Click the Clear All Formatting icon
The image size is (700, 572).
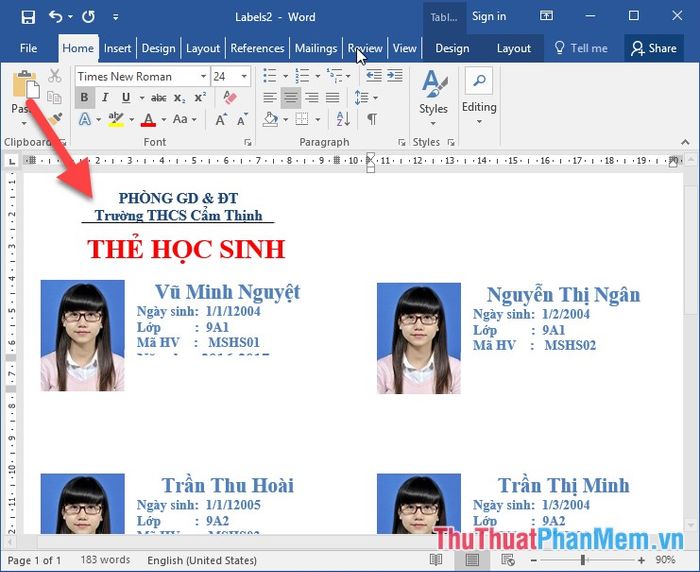point(230,98)
